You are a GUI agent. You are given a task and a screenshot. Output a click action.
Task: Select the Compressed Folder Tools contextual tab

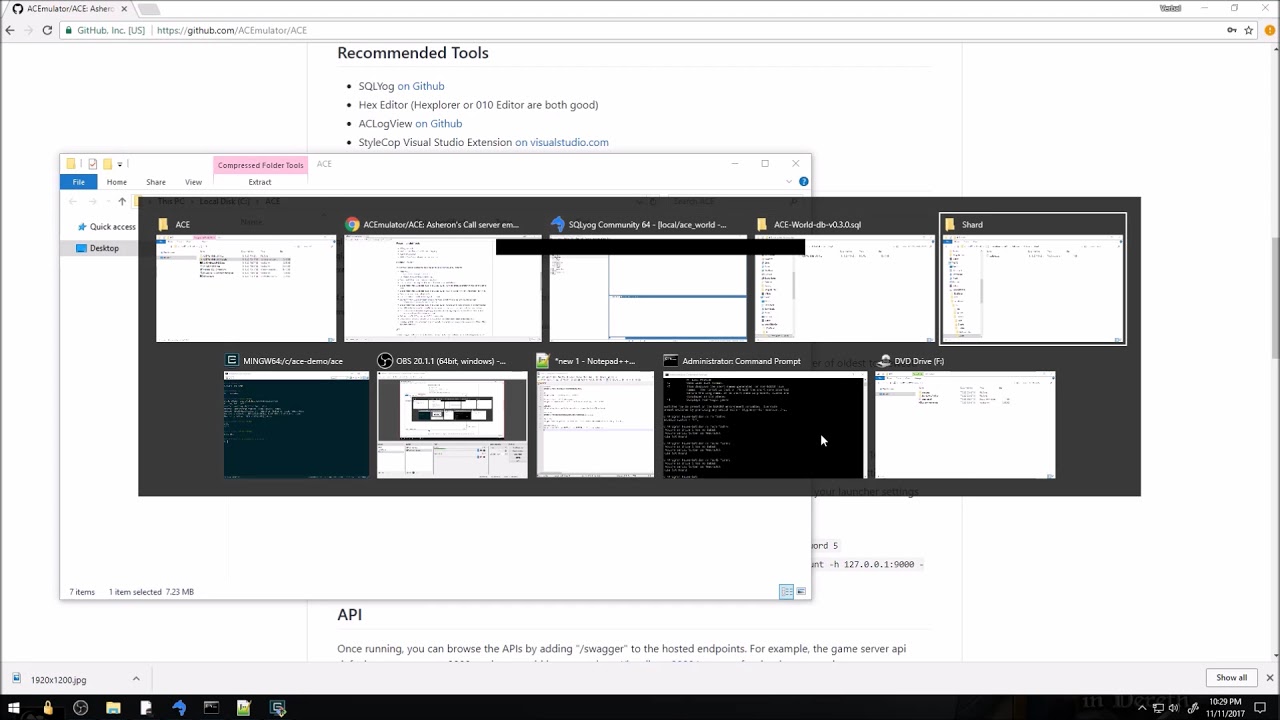pos(260,165)
